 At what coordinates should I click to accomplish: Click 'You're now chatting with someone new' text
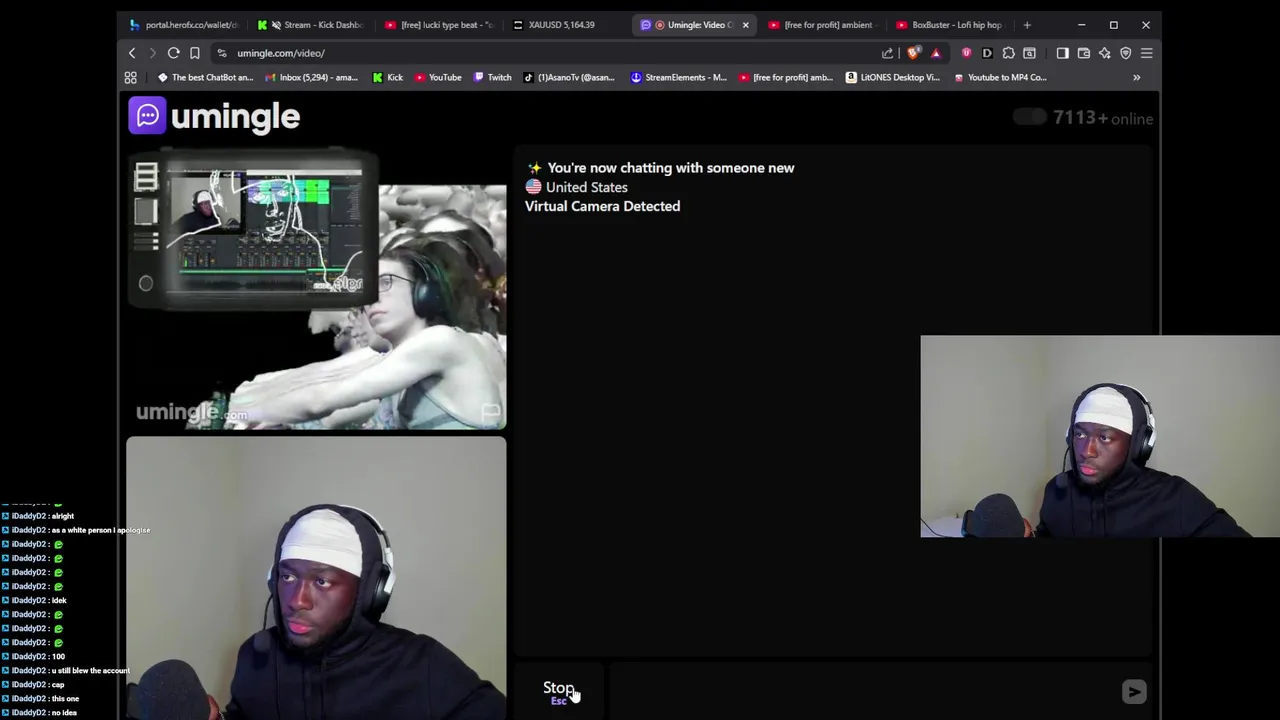point(671,168)
